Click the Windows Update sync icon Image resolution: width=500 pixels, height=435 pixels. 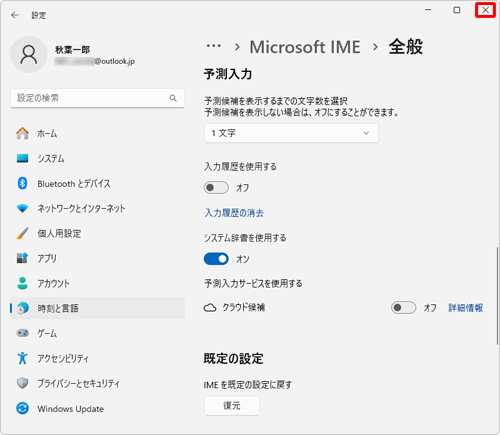[x=22, y=408]
